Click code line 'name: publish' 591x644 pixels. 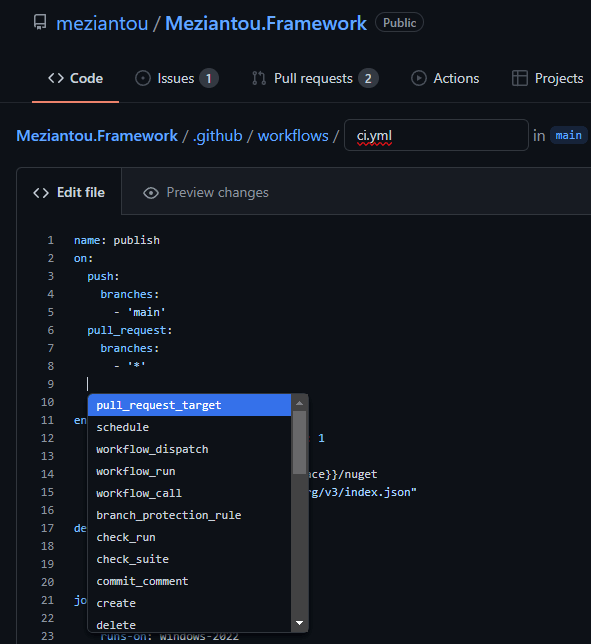coord(117,240)
